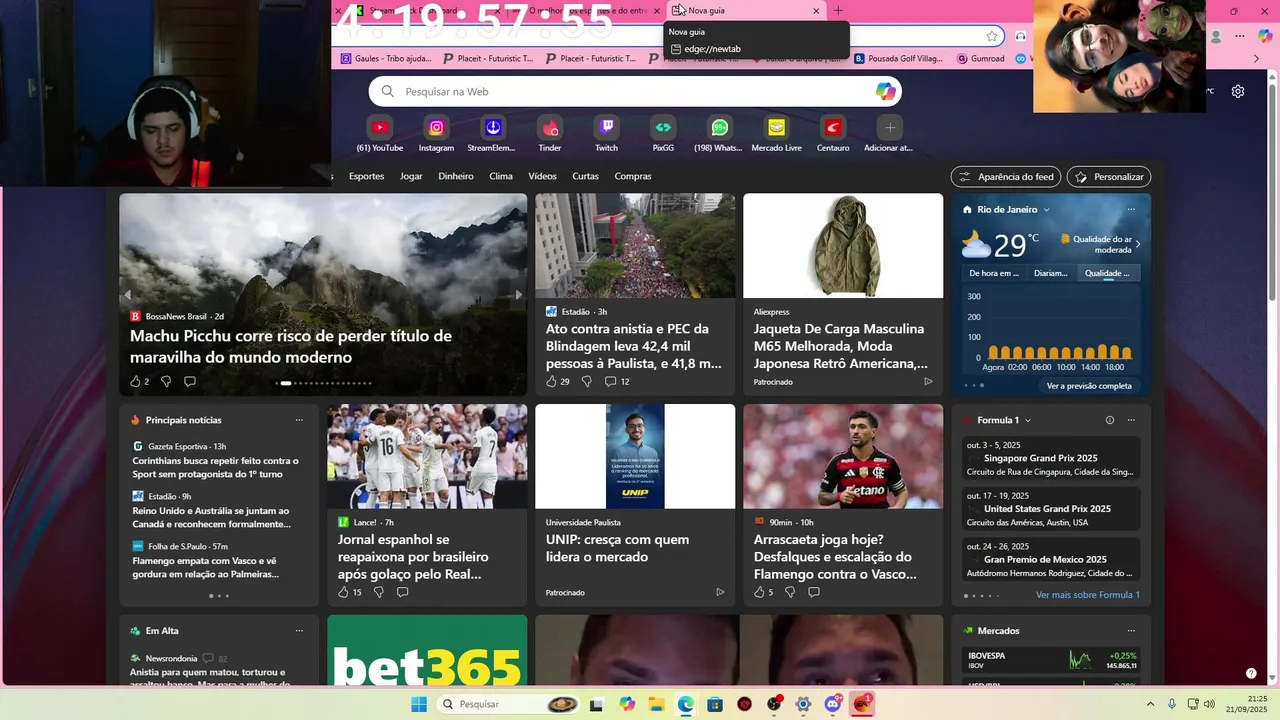Show hidden system tray icons
Image resolution: width=1280 pixels, height=720 pixels.
[1150, 704]
